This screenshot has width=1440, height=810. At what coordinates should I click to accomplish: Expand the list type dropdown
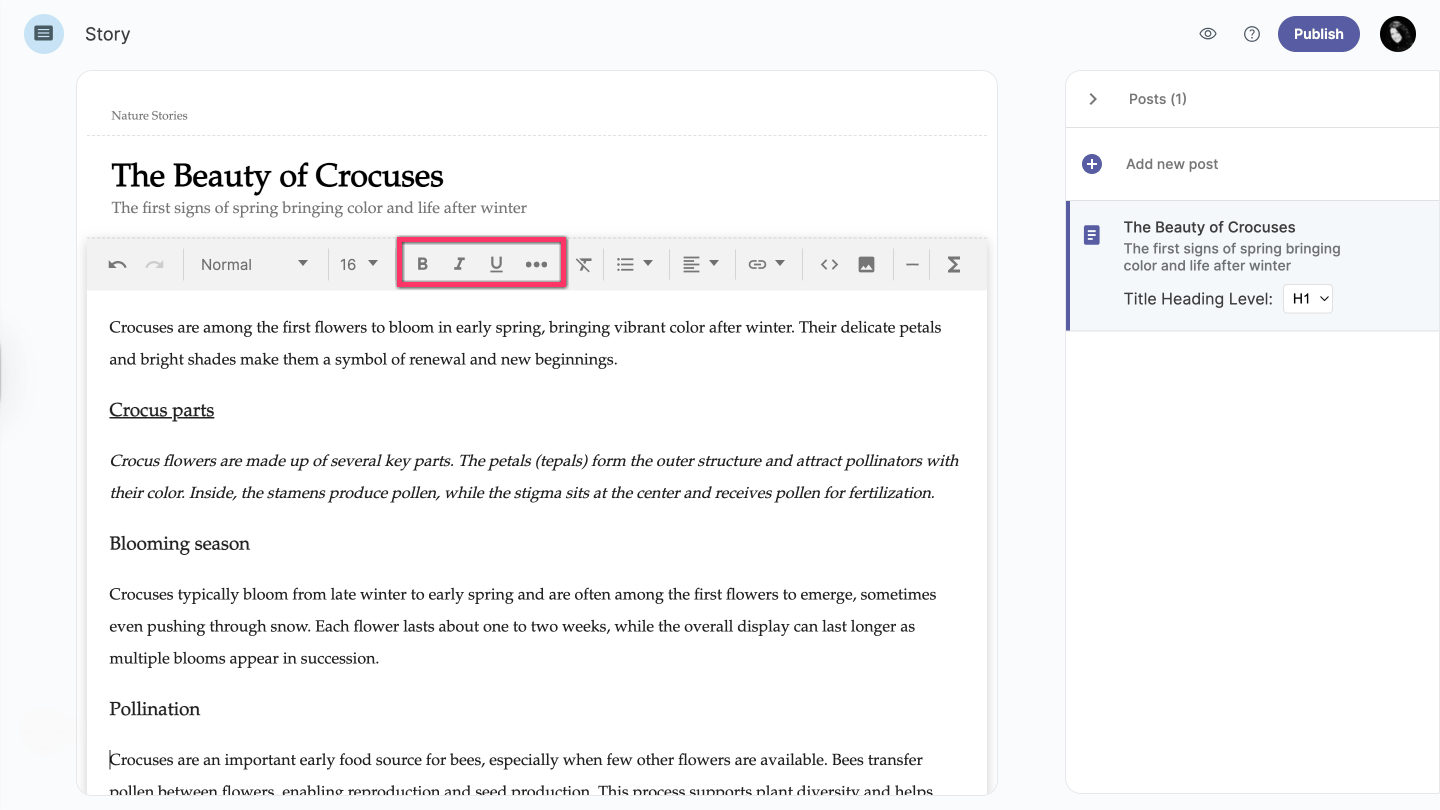pyautogui.click(x=635, y=265)
